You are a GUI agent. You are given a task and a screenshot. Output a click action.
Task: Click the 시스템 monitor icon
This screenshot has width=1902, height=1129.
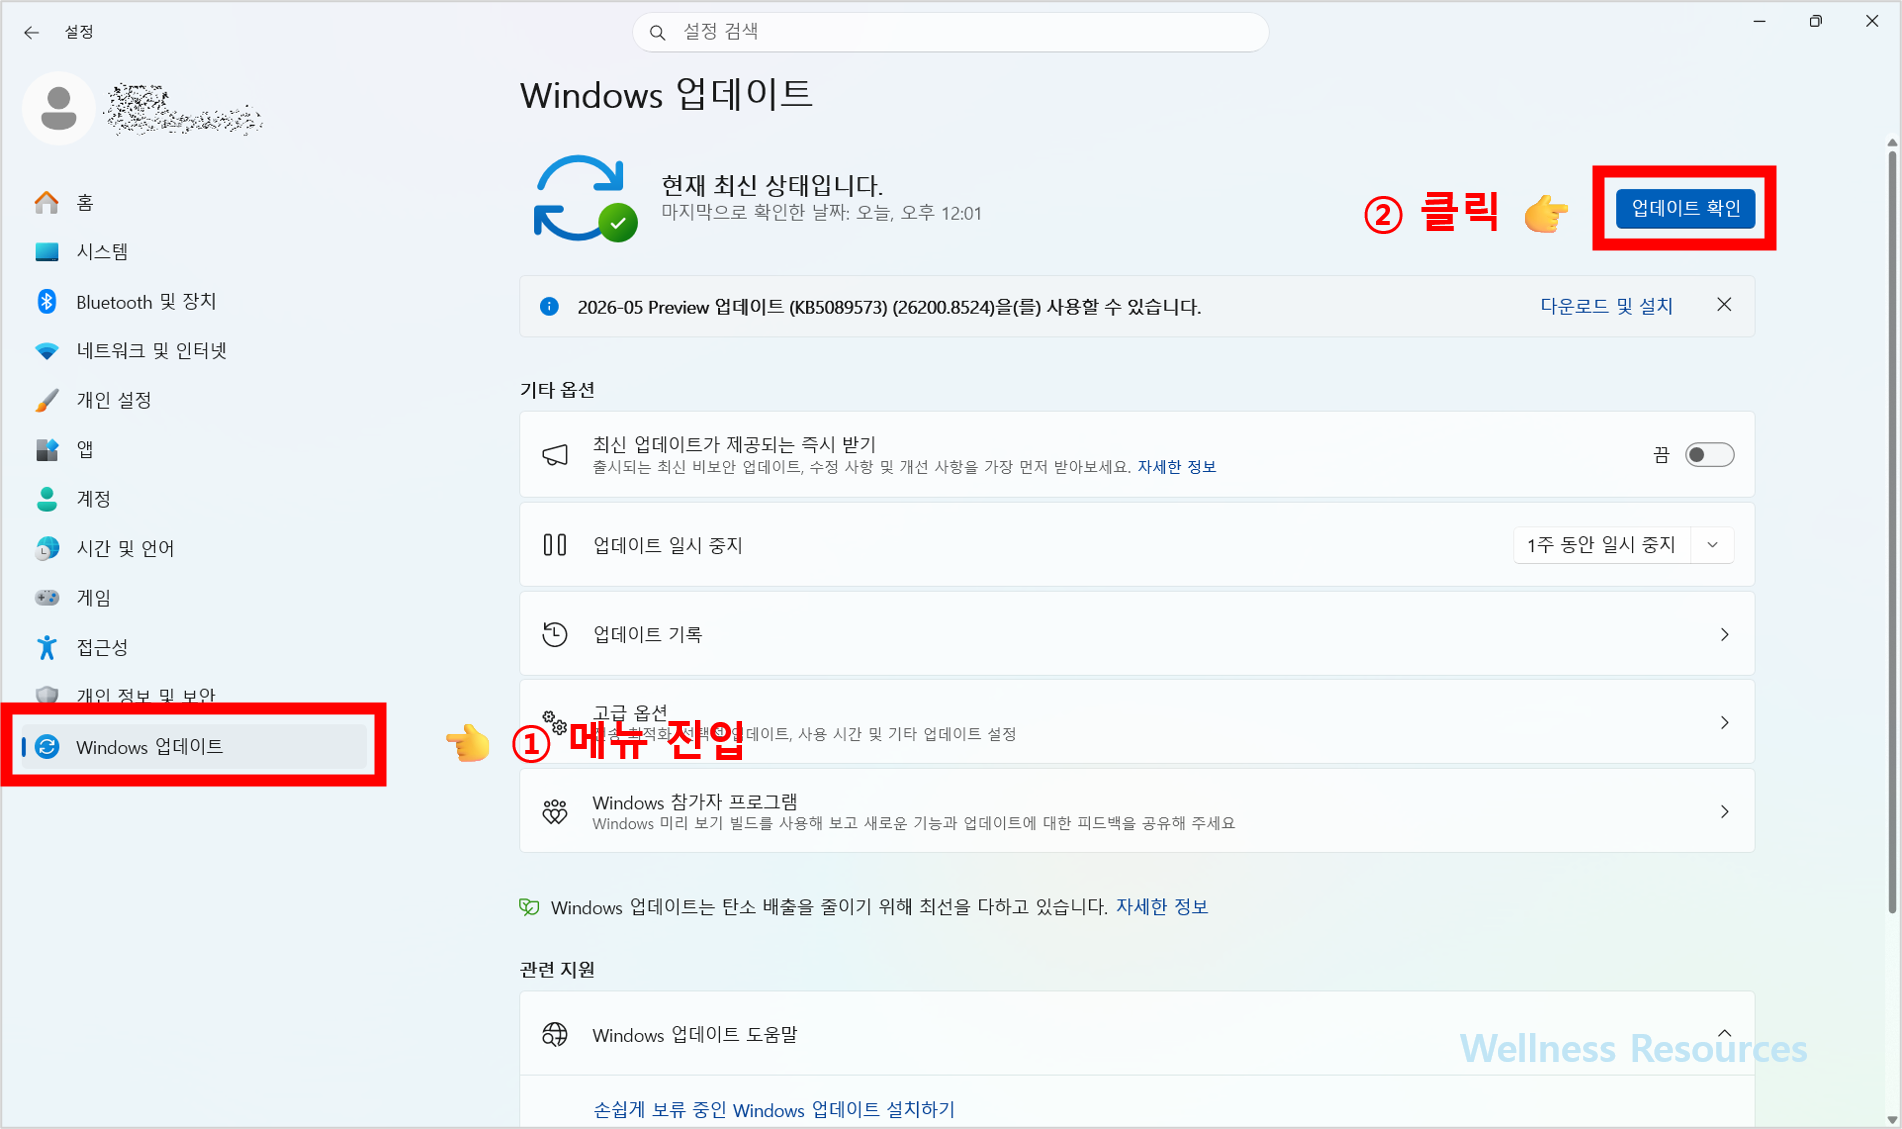coord(47,252)
